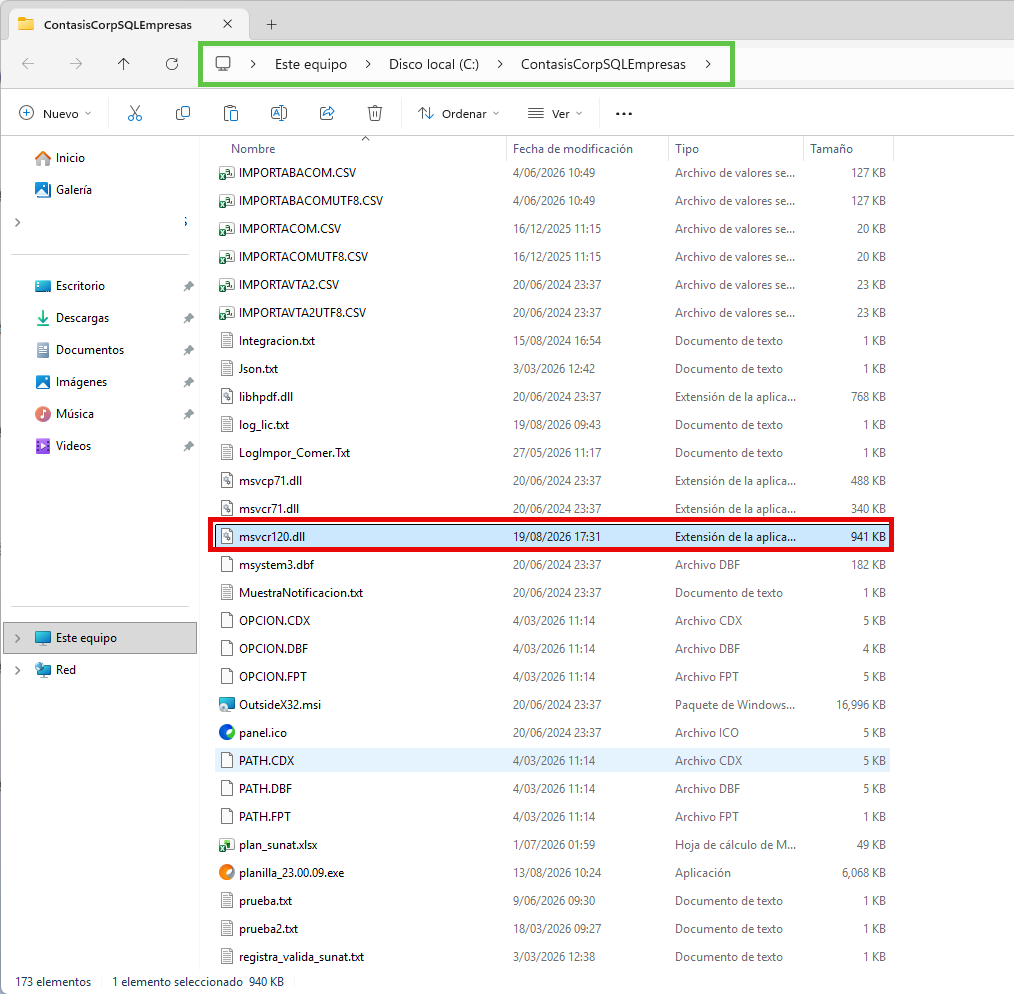Open Documentos in the sidebar

click(x=89, y=350)
